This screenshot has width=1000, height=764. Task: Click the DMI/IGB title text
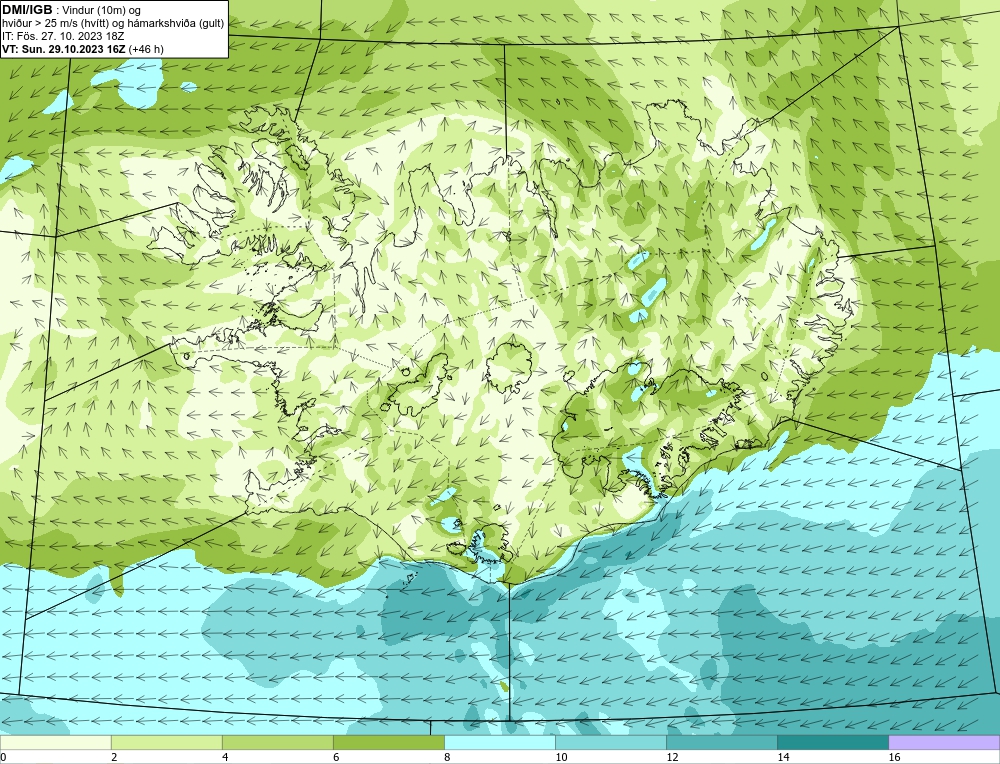click(27, 10)
